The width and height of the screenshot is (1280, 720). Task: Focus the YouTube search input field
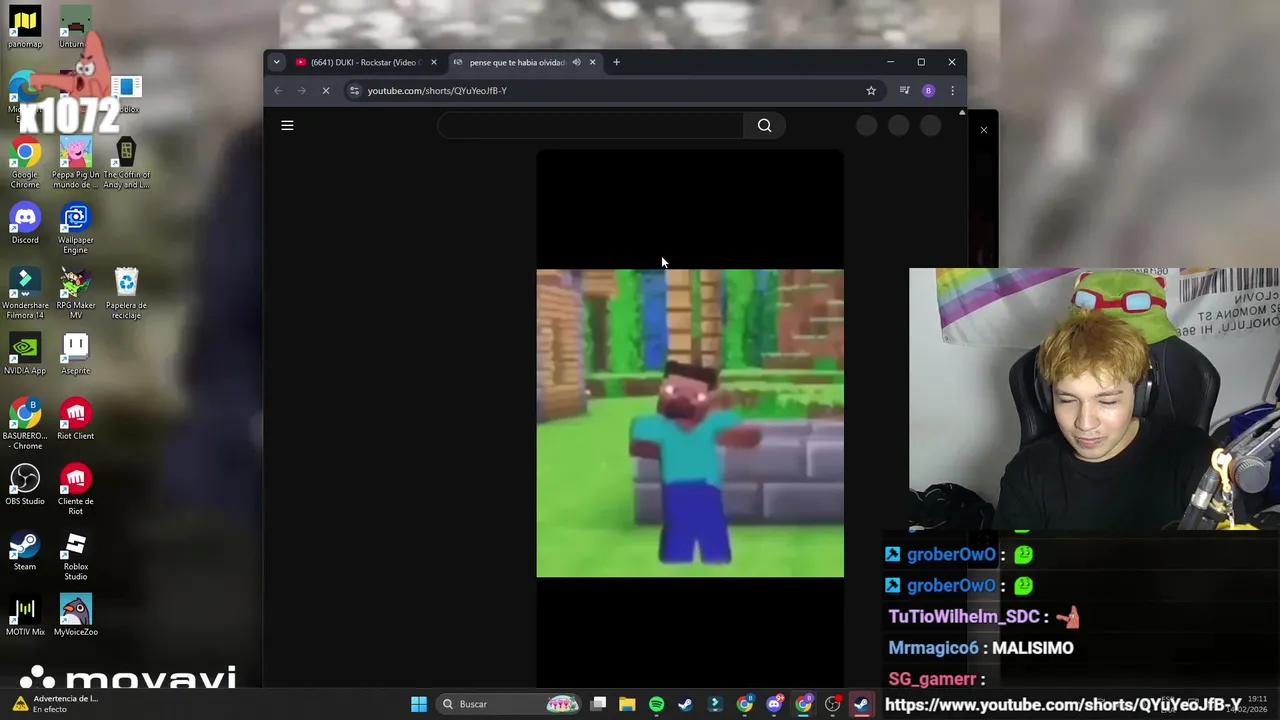coord(590,125)
